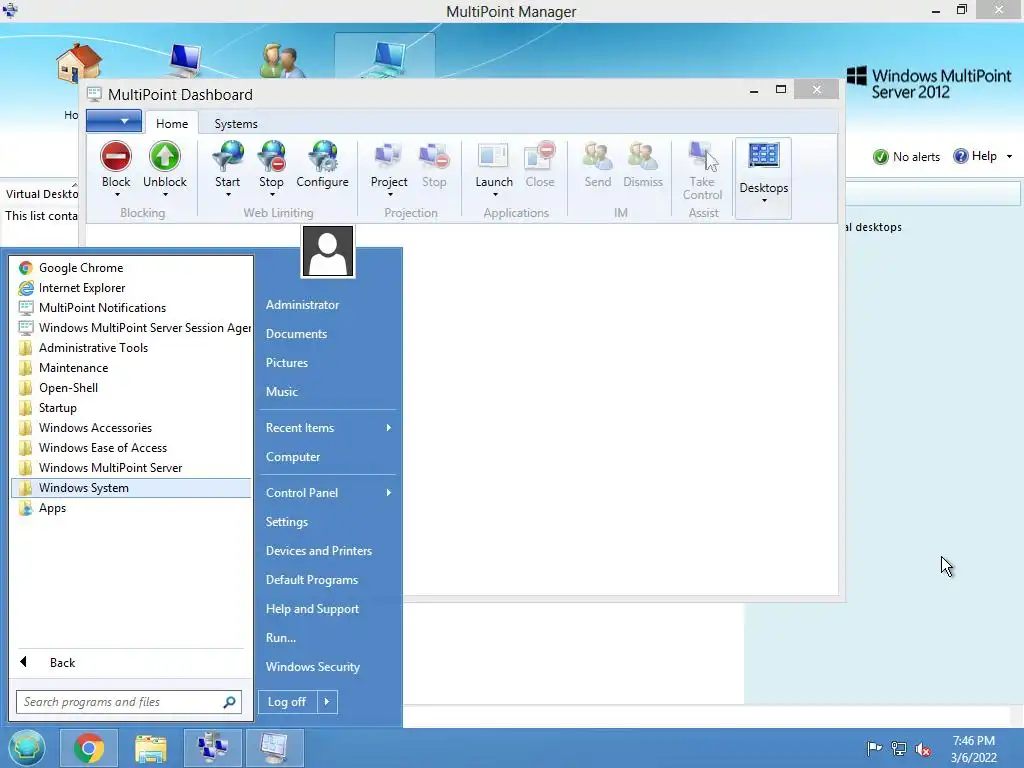The image size is (1024, 768).
Task: Expand Recent Items submenu arrow
Action: point(389,428)
